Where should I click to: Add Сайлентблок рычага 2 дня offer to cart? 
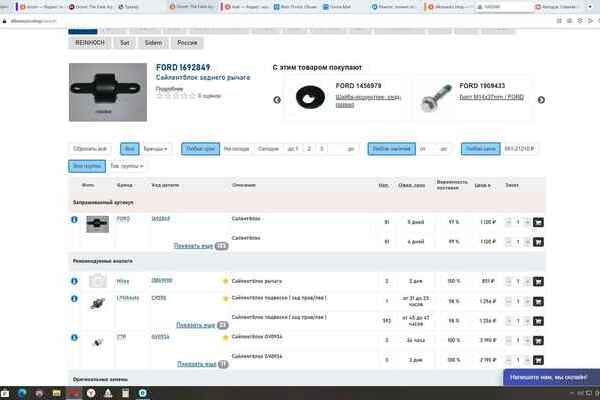[538, 282]
